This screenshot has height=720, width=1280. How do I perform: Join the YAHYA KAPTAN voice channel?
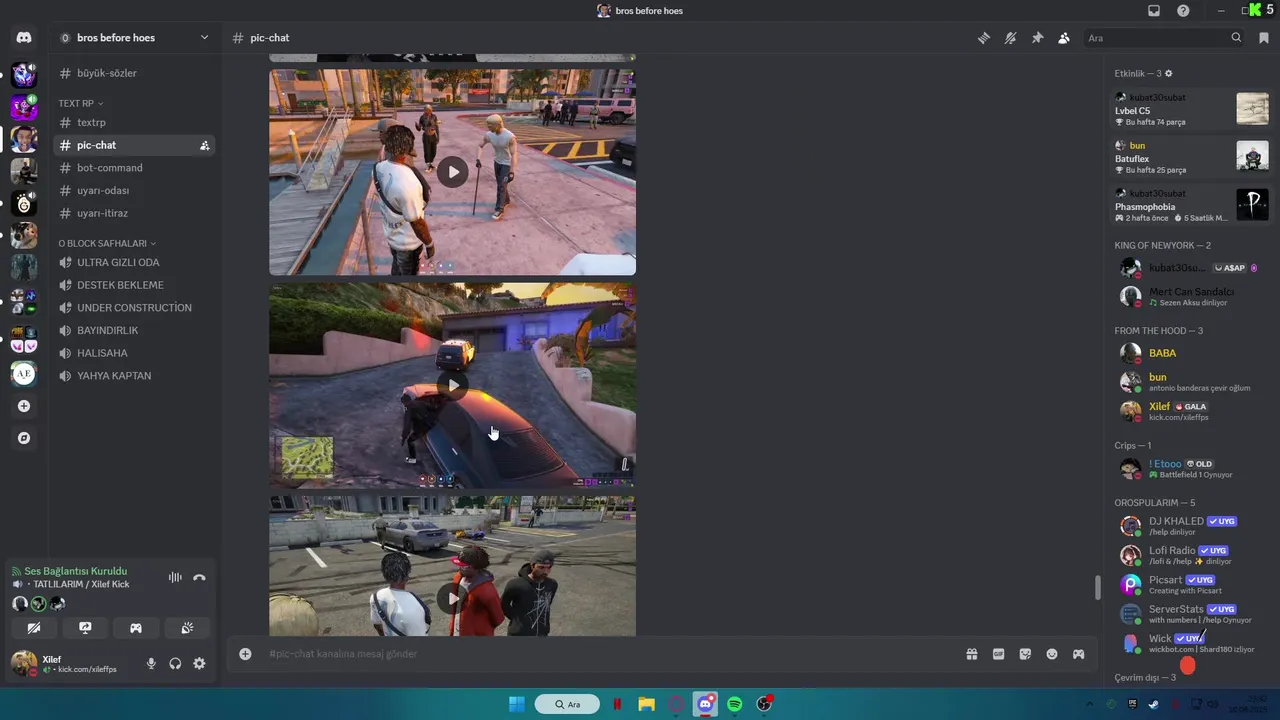tap(134, 376)
